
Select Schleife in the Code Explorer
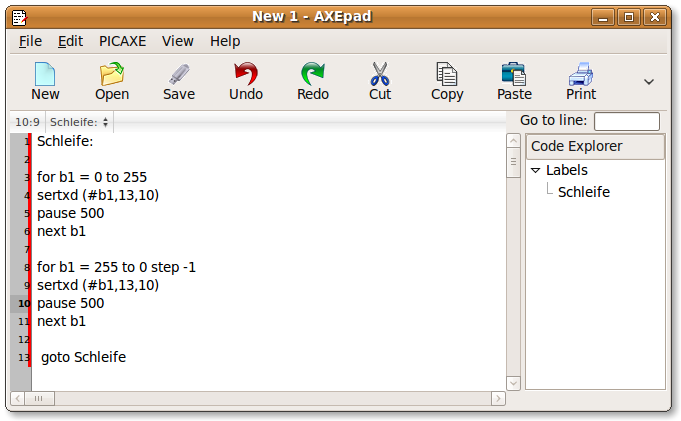pos(583,192)
